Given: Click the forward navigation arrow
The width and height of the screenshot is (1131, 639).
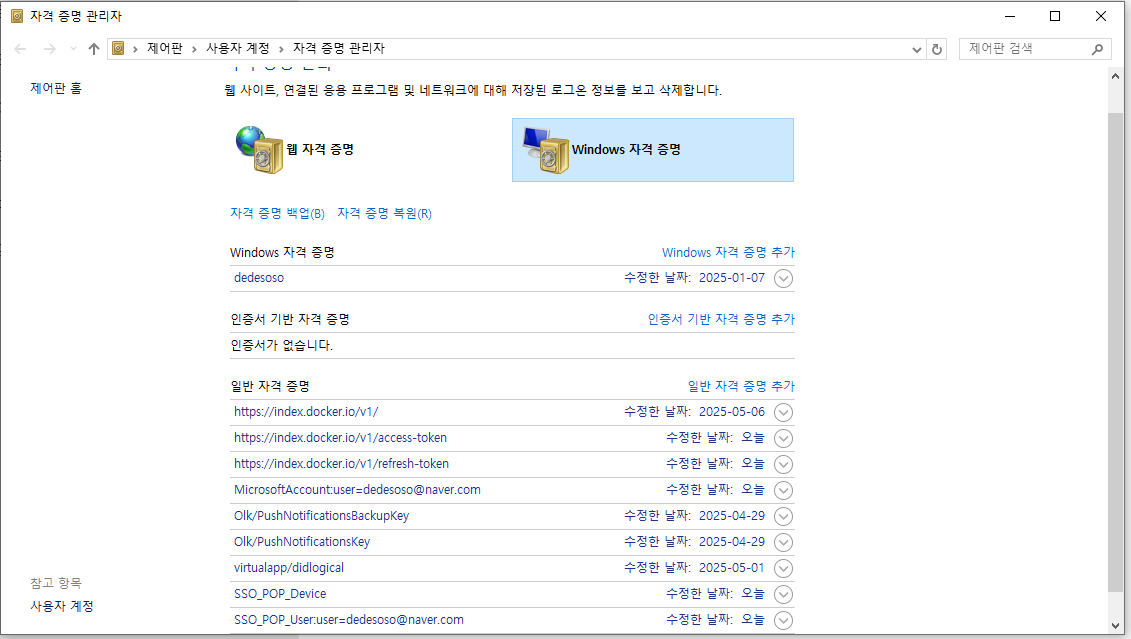Looking at the screenshot, I should [x=49, y=49].
